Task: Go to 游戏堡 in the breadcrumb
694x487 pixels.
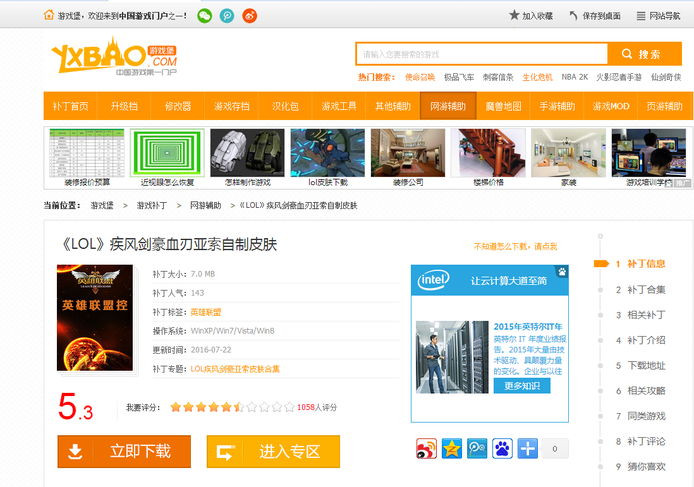Action: tap(102, 205)
